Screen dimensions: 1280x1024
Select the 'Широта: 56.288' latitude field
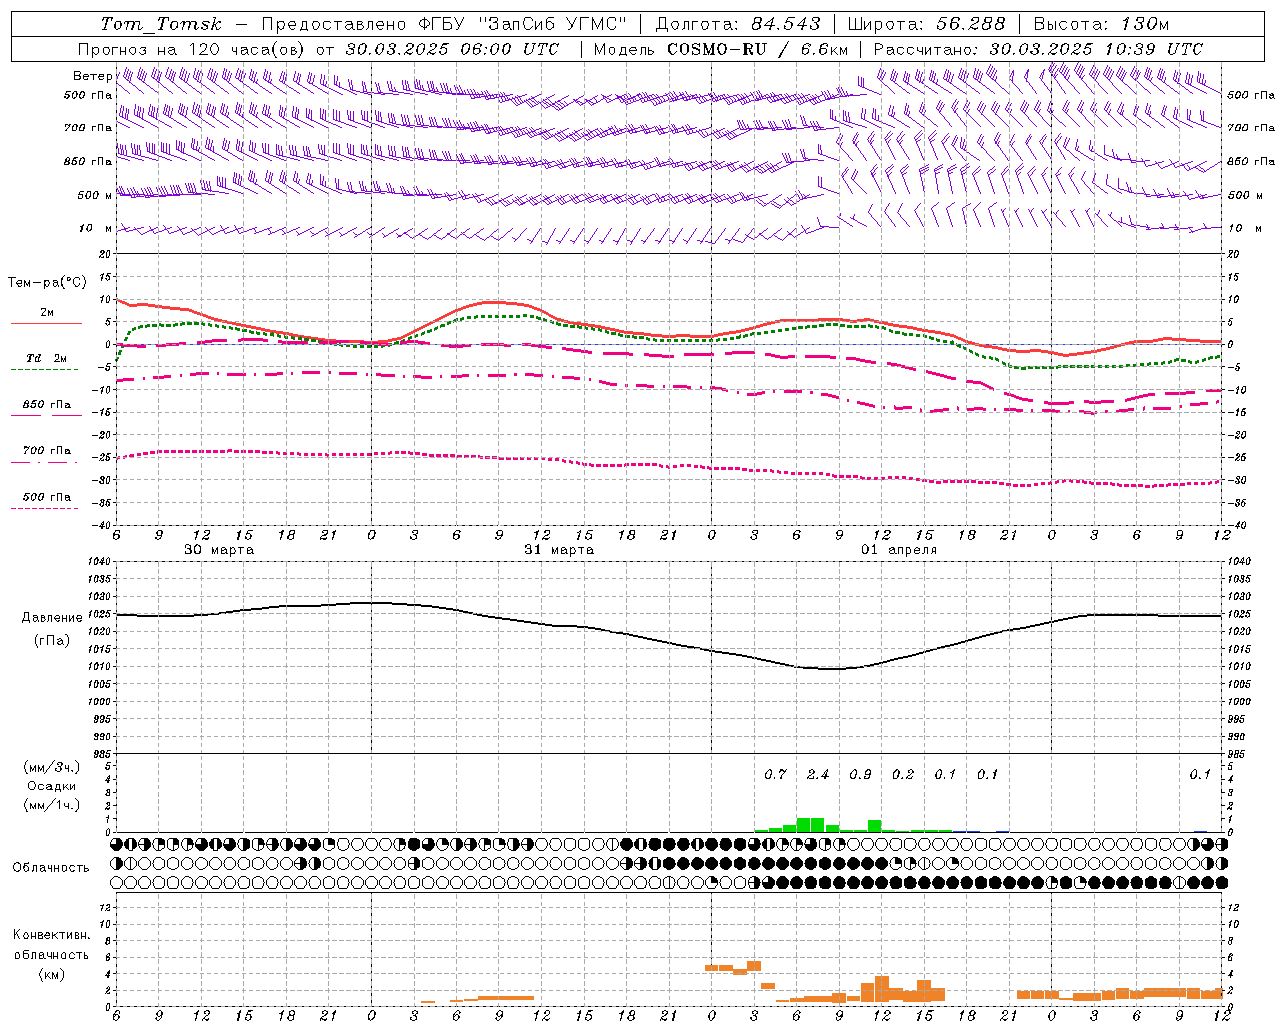(926, 24)
